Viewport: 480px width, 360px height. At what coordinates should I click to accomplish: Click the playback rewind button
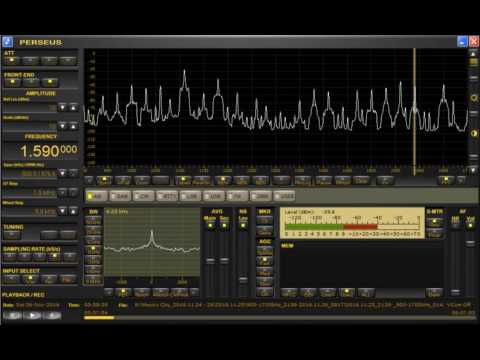(x=12, y=315)
